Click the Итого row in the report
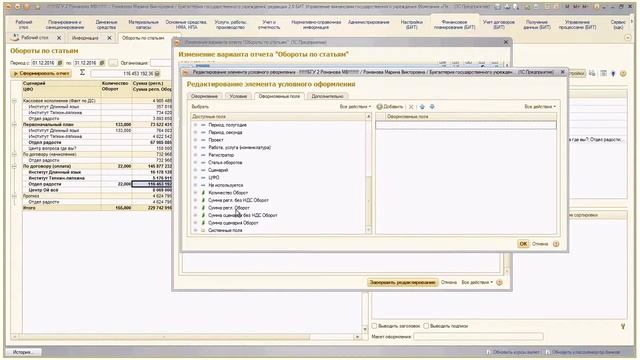Image resolution: width=640 pixels, height=360 pixels. tap(97, 208)
